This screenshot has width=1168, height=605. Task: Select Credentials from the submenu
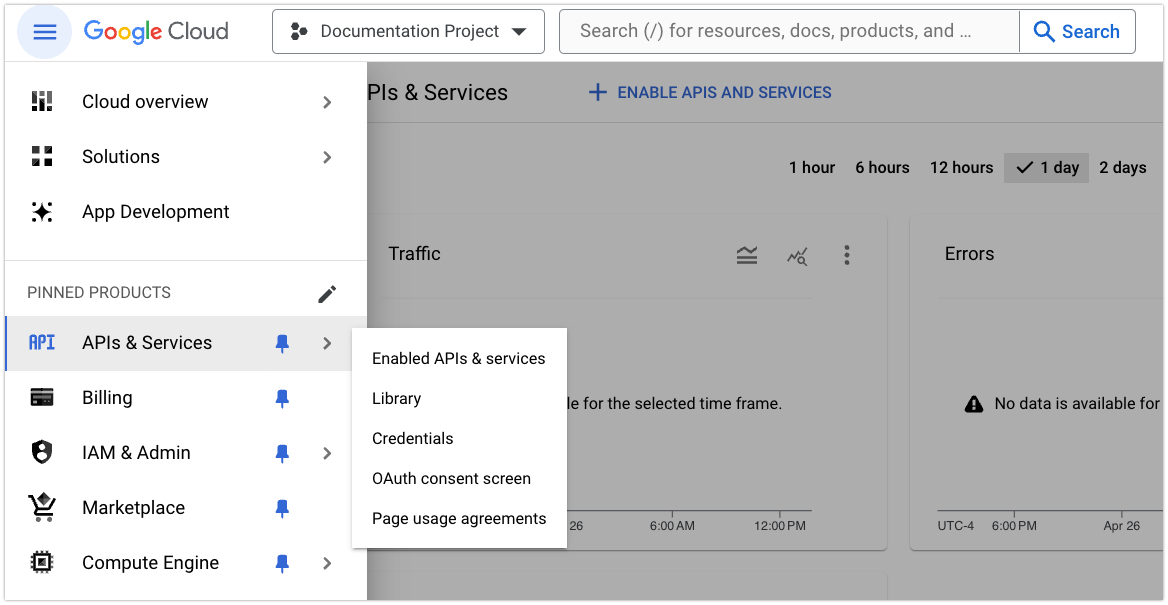point(412,439)
